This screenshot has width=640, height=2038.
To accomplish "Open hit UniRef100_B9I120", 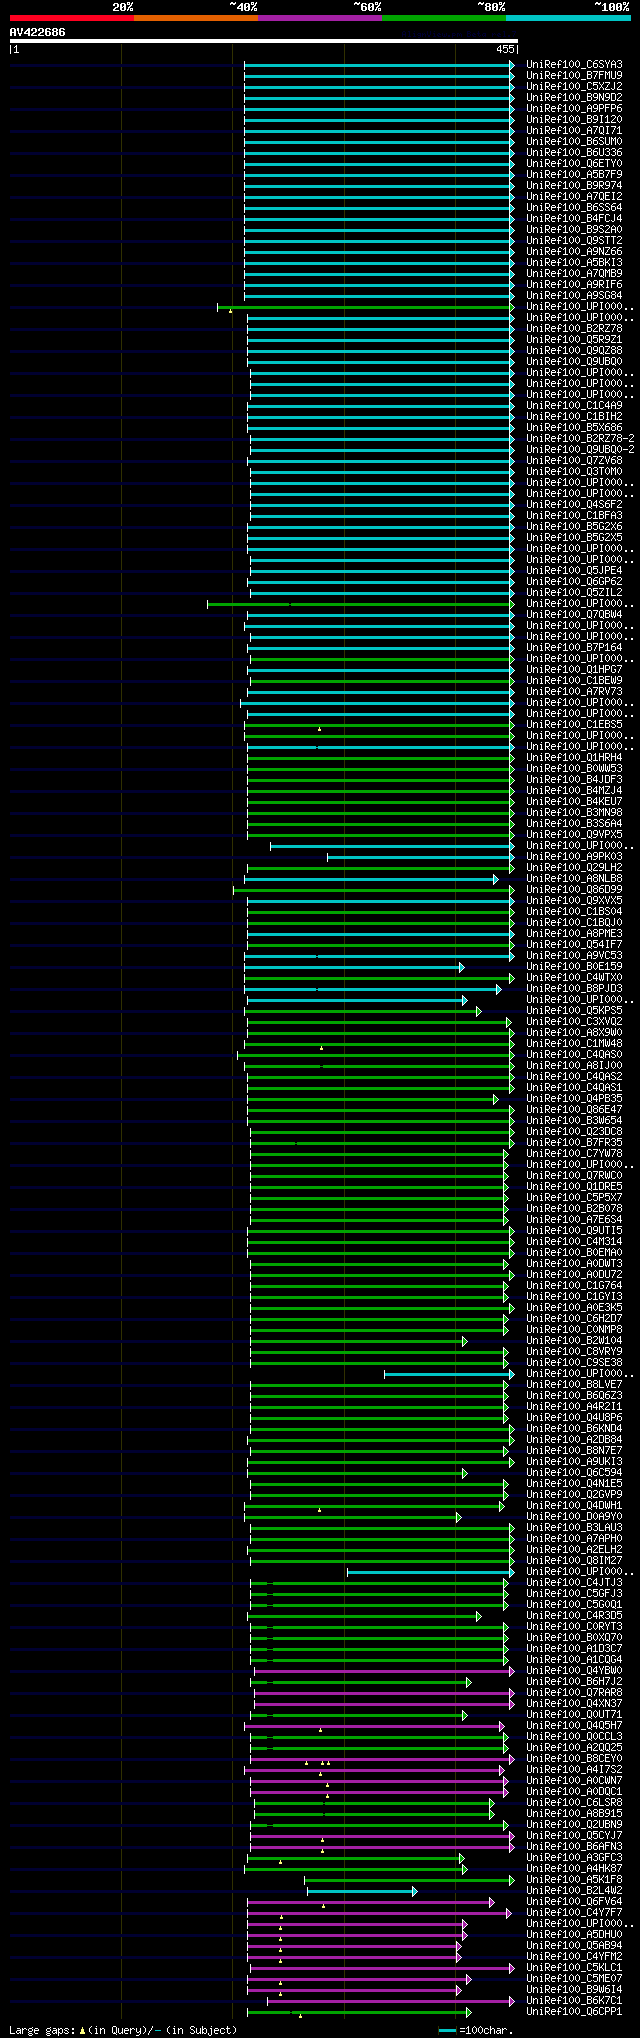I will pos(574,120).
